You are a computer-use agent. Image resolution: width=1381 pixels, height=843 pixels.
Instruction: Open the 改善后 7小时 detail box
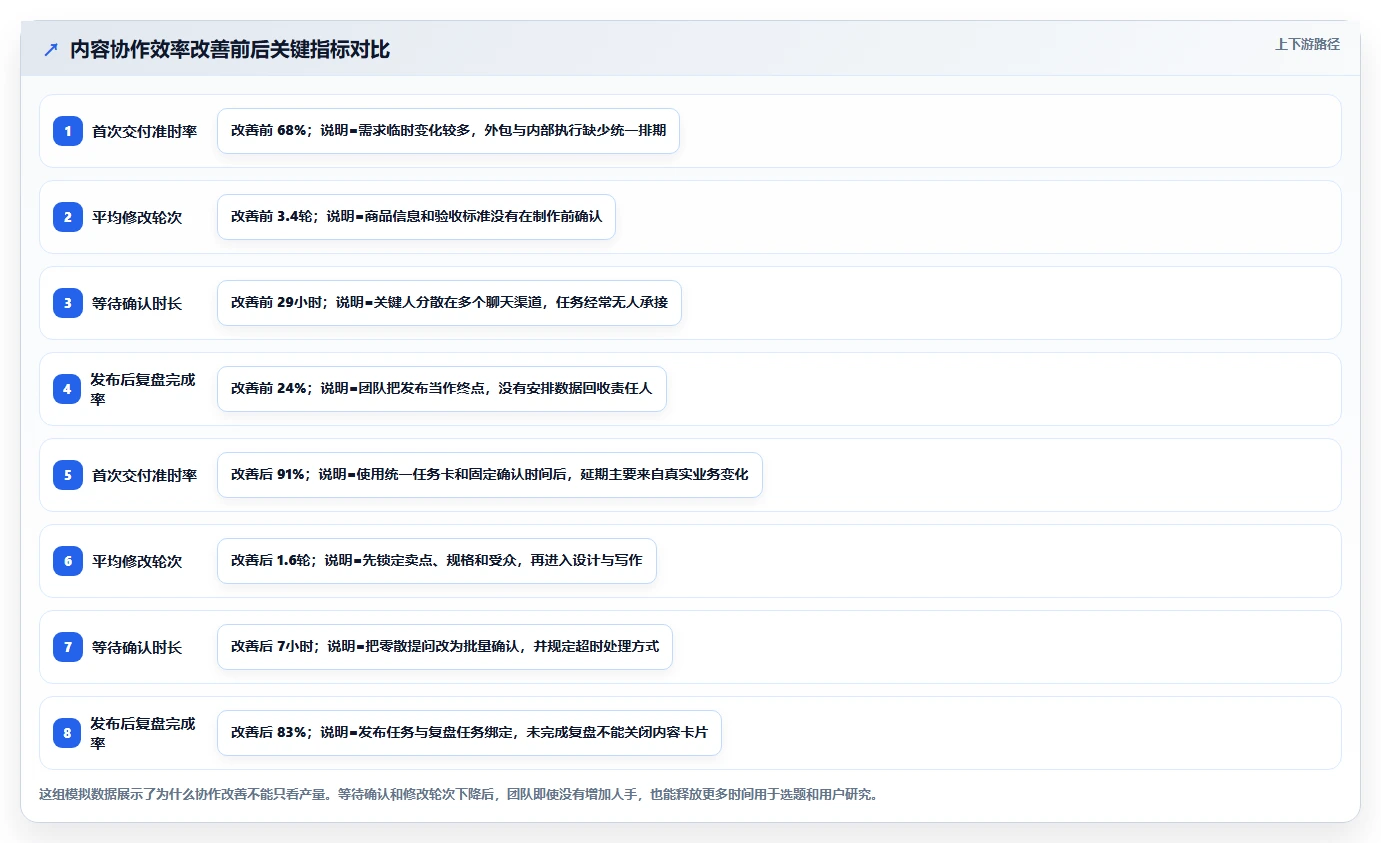pyautogui.click(x=445, y=647)
